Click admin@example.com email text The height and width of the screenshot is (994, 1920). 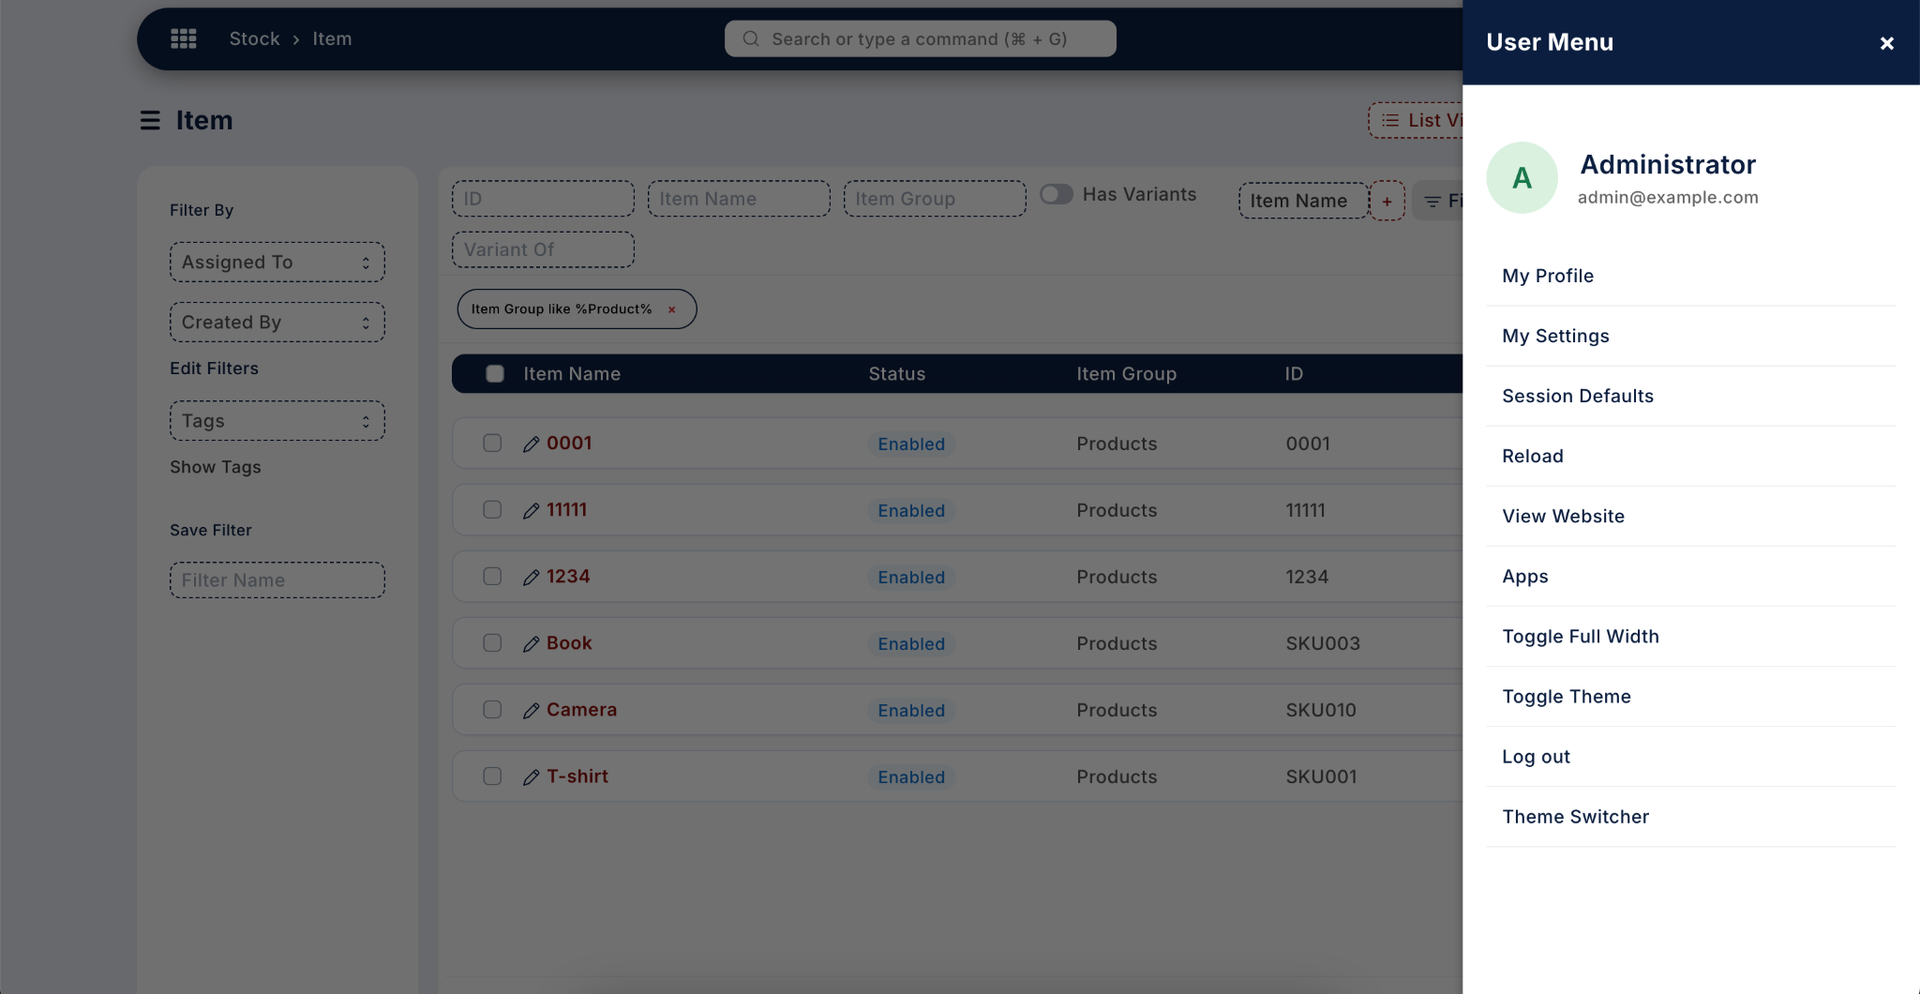1668,197
